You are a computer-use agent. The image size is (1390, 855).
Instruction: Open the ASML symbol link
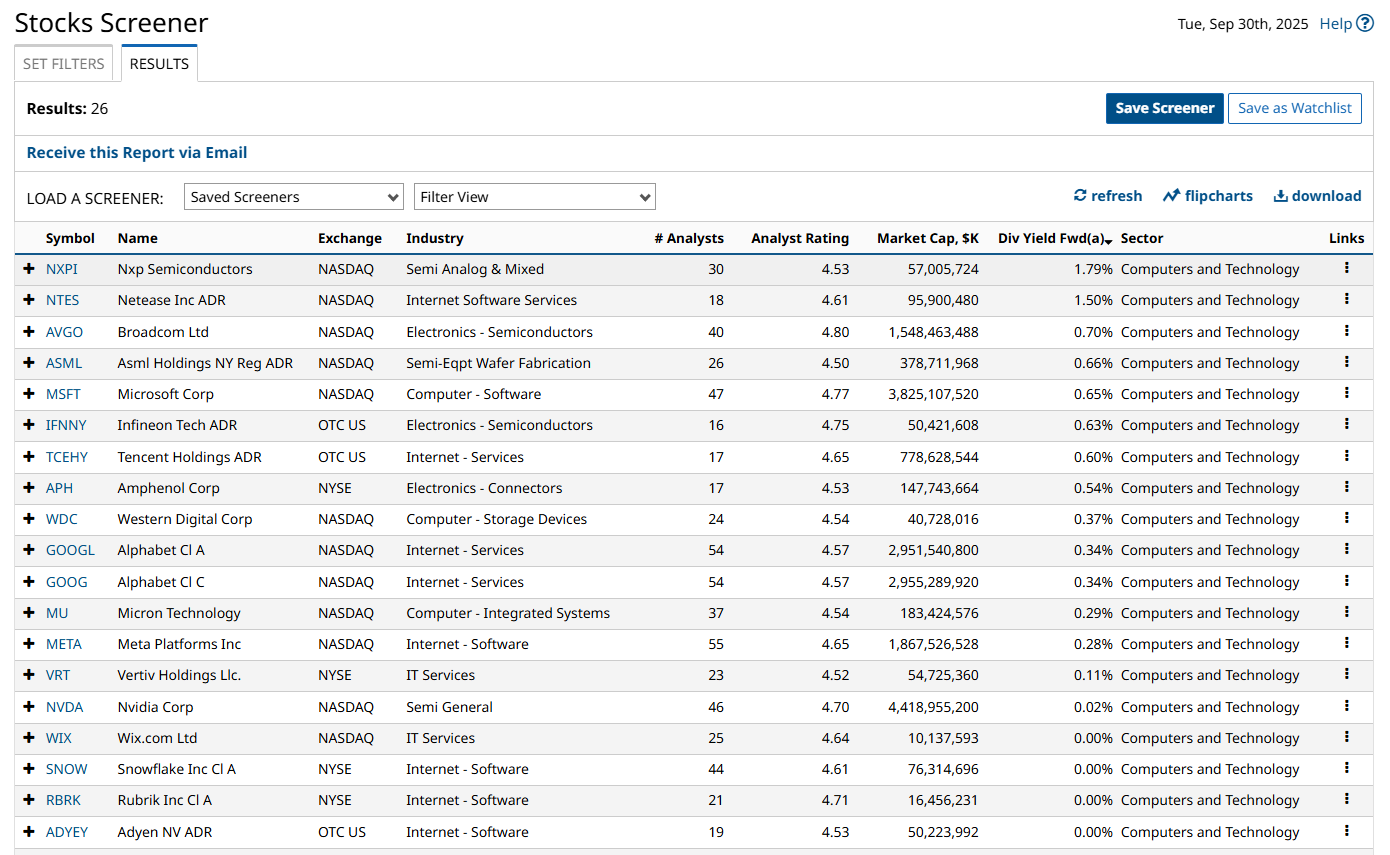(x=64, y=363)
